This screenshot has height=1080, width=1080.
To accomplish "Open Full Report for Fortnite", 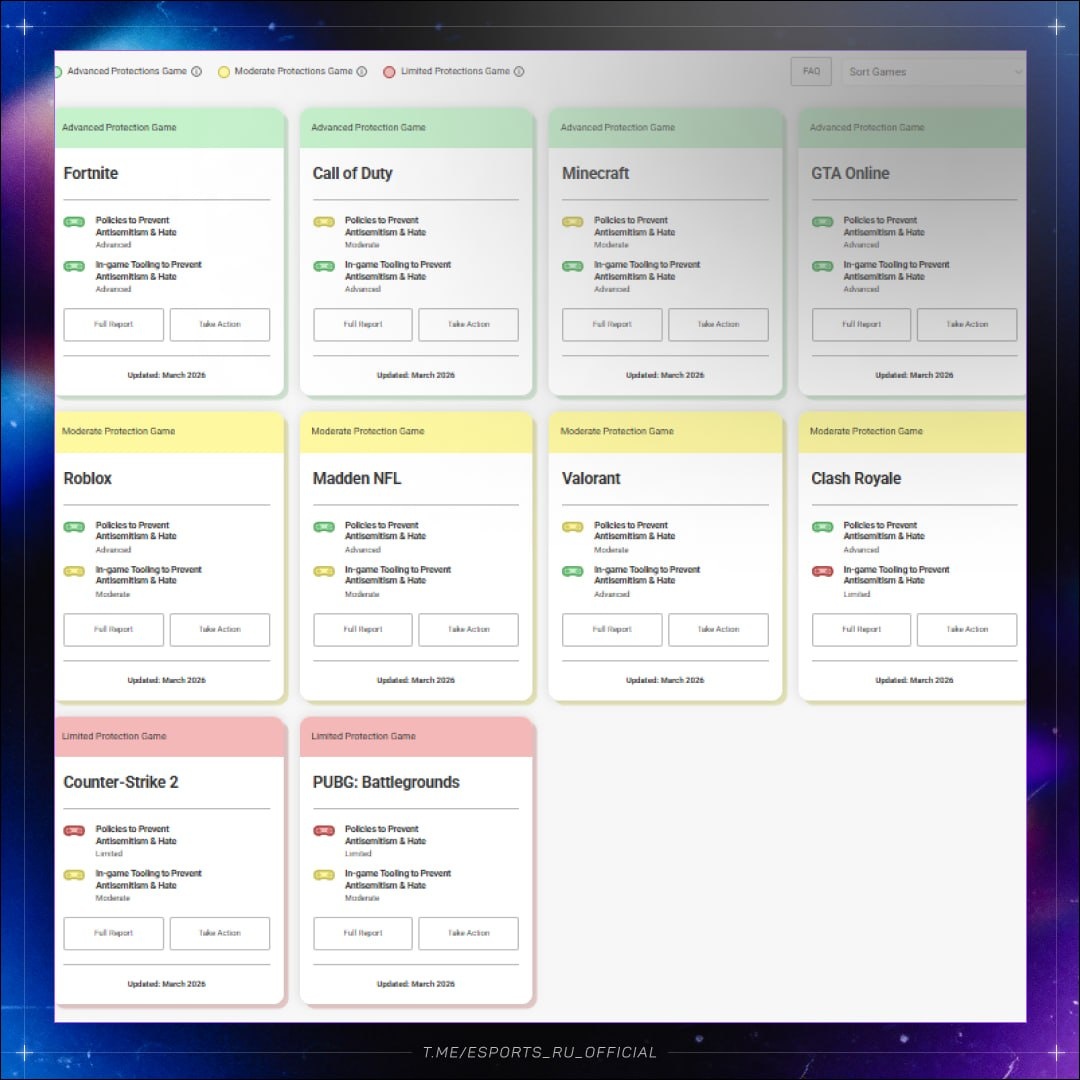I will 114,324.
